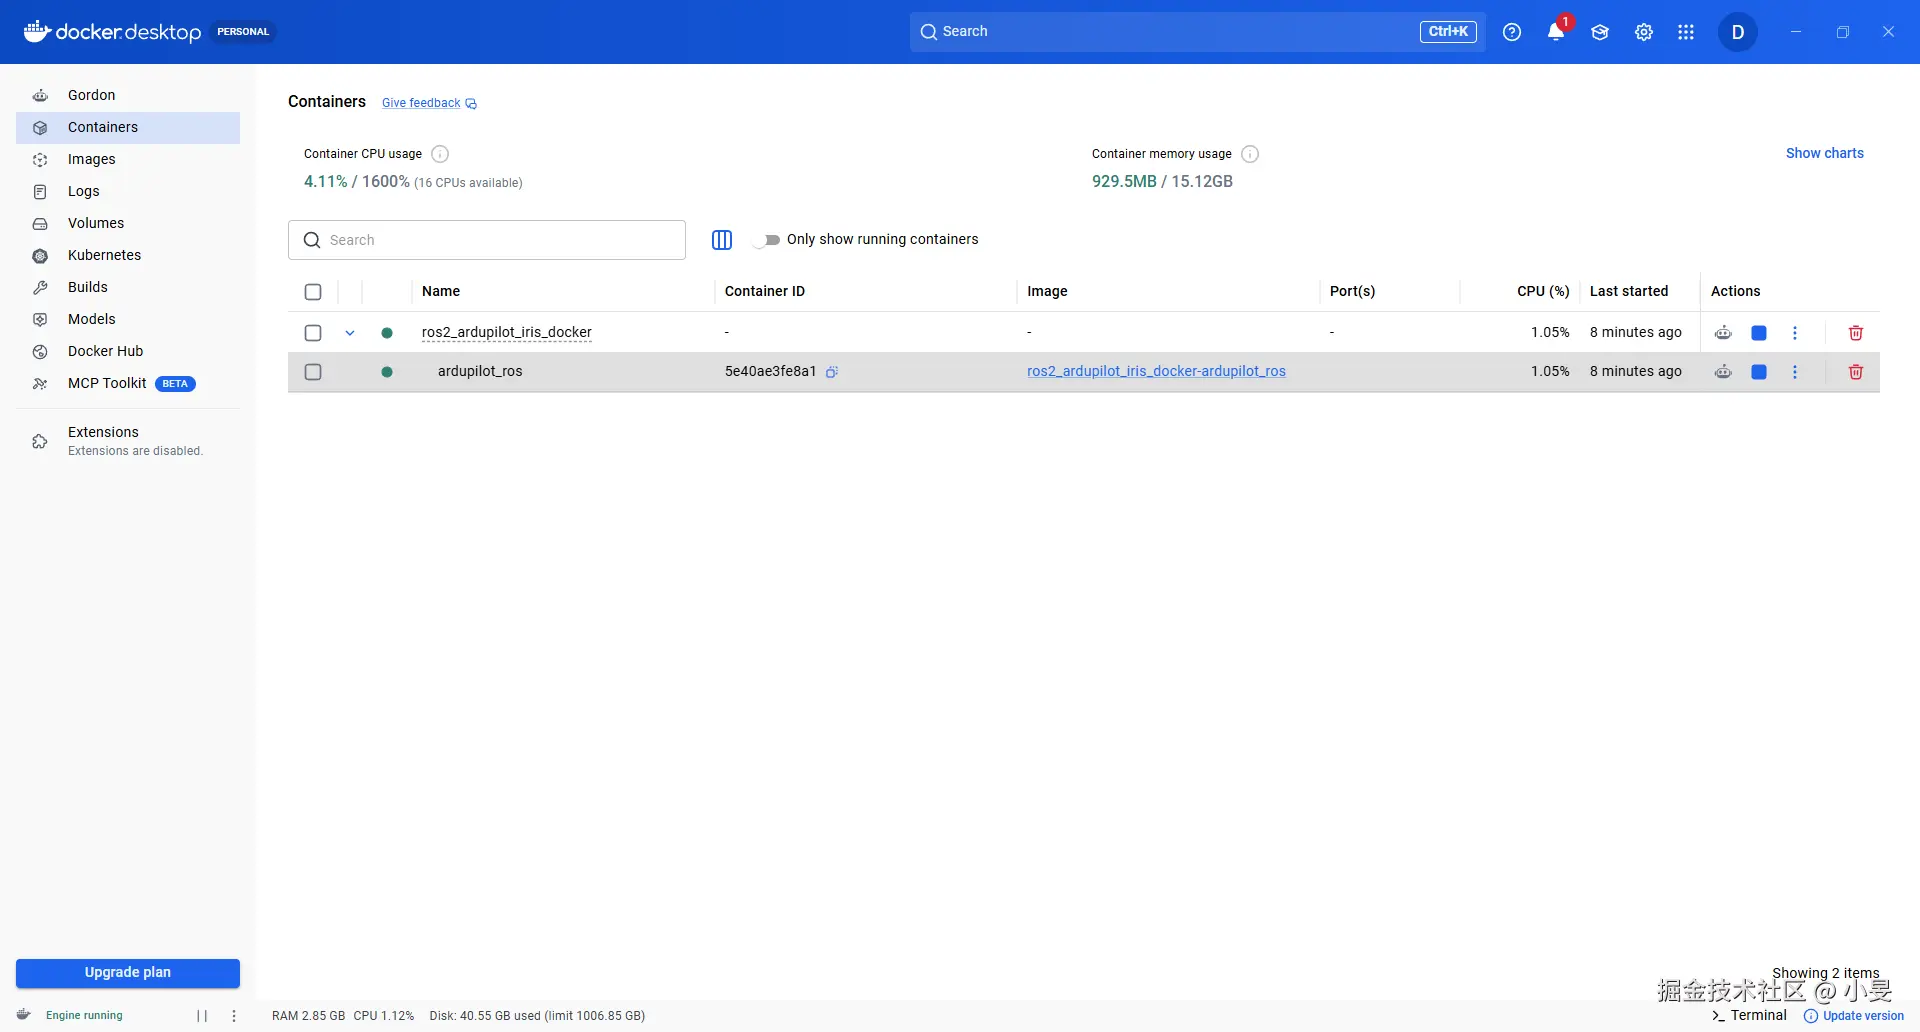Check the ardupilot_ros row checkbox
Viewport: 1920px width, 1032px height.
point(313,372)
